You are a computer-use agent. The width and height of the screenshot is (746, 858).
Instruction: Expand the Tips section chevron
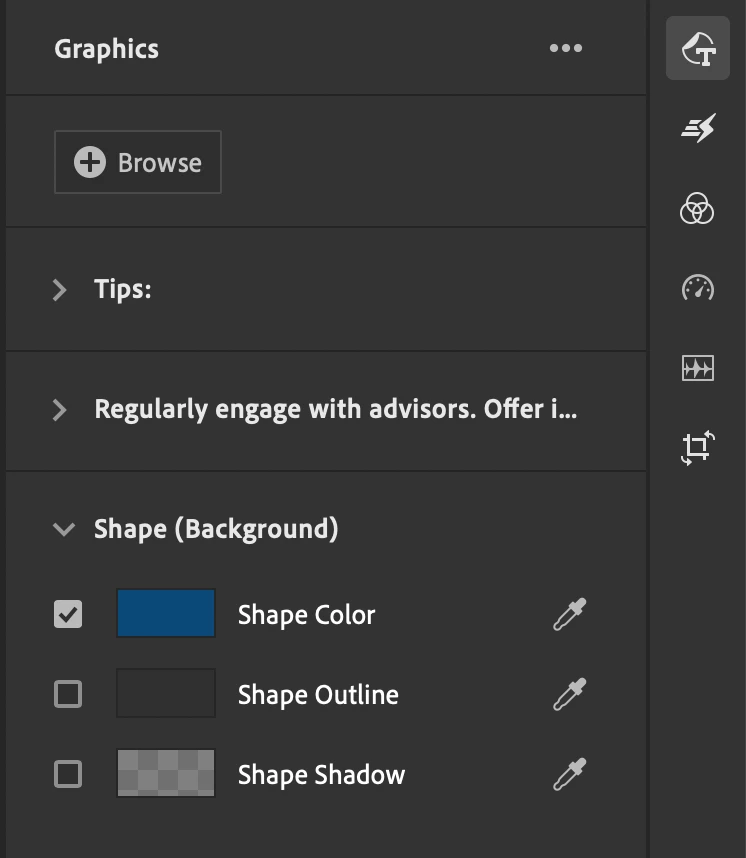[59, 289]
